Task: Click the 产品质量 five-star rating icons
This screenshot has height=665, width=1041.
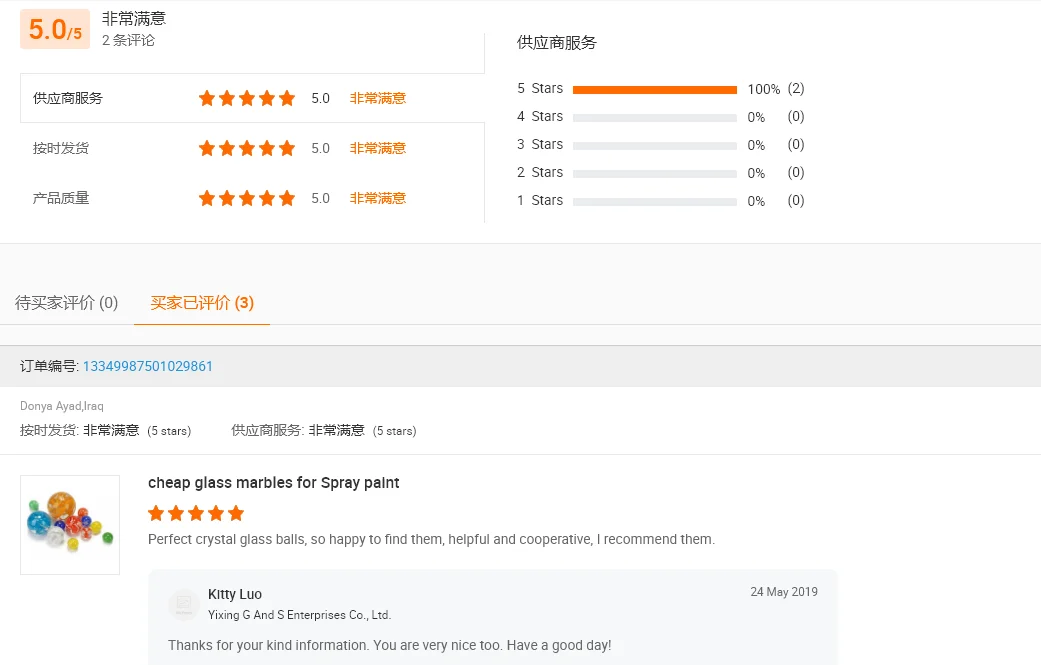Action: (246, 198)
